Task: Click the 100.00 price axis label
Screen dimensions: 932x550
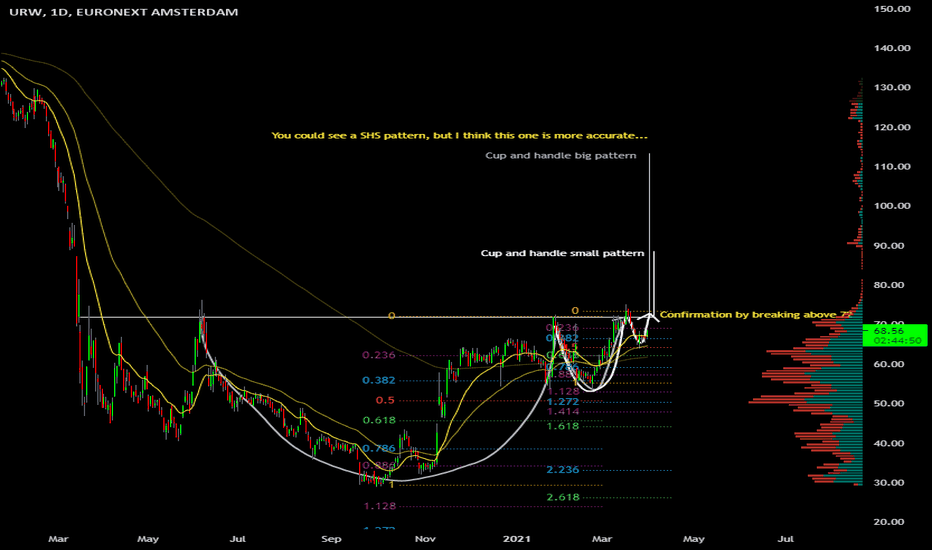Action: click(x=892, y=206)
